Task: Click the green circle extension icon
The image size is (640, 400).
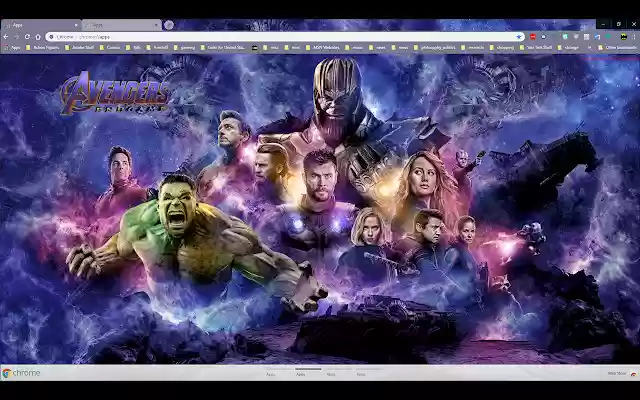Action: (x=608, y=37)
